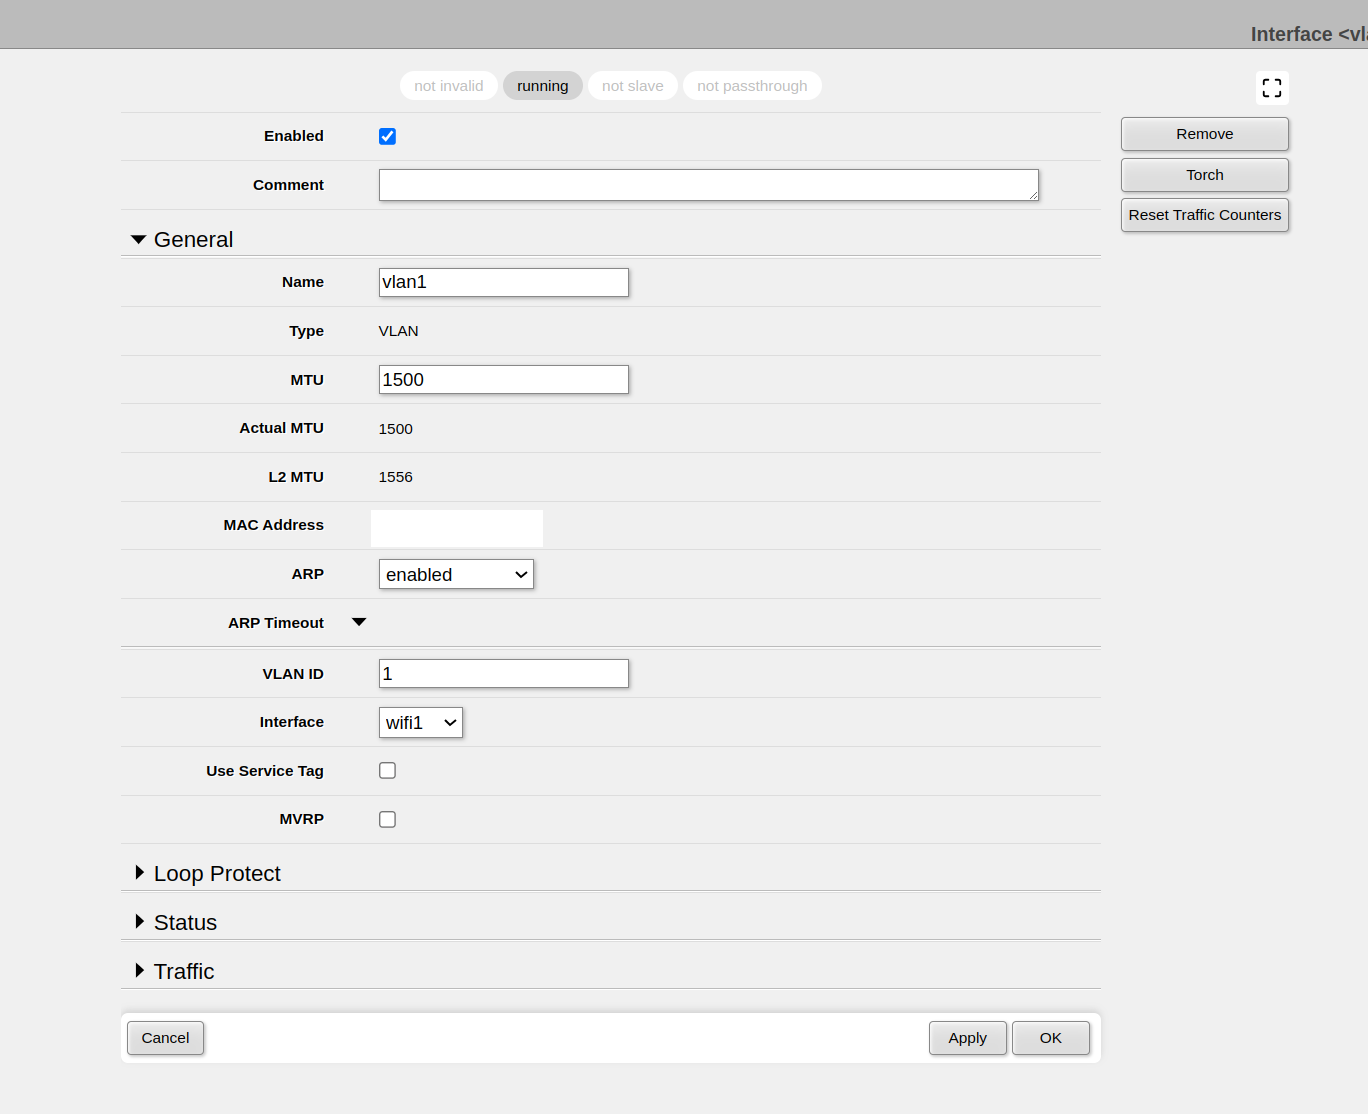This screenshot has height=1114, width=1368.
Task: Expand the Traffic section
Action: [175, 972]
